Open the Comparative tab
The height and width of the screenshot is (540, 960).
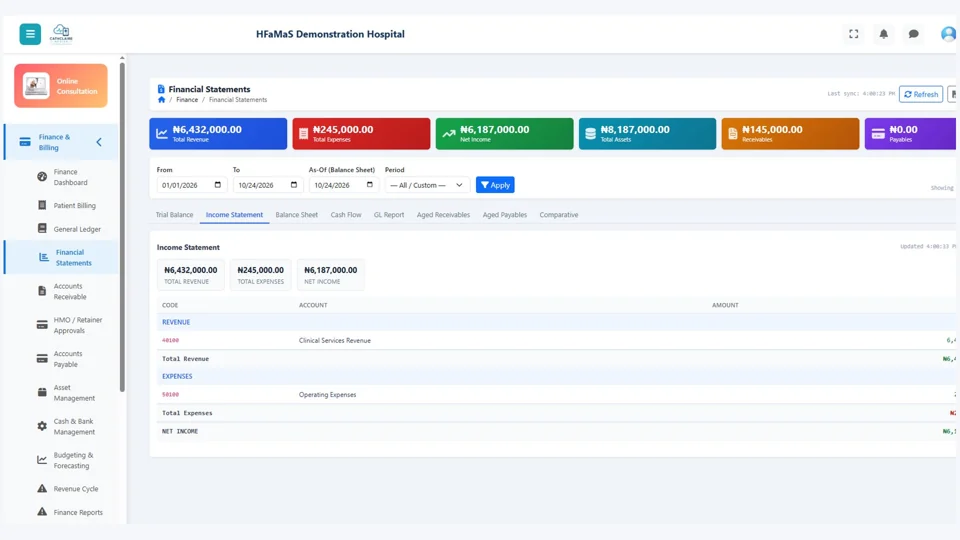tap(558, 215)
